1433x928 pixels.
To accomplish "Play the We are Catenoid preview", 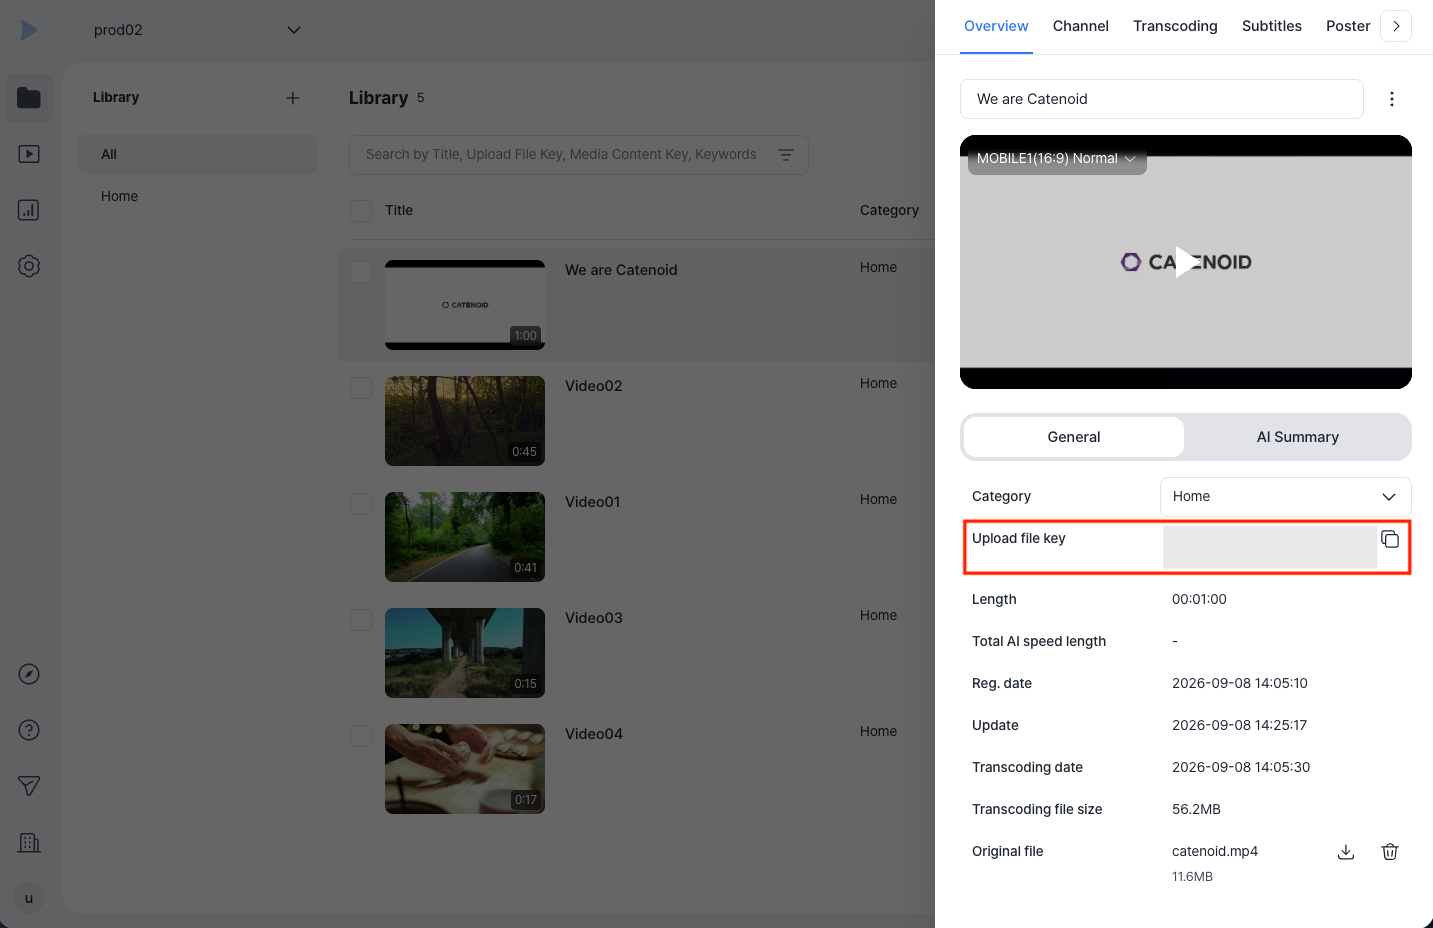I will click(x=1185, y=262).
